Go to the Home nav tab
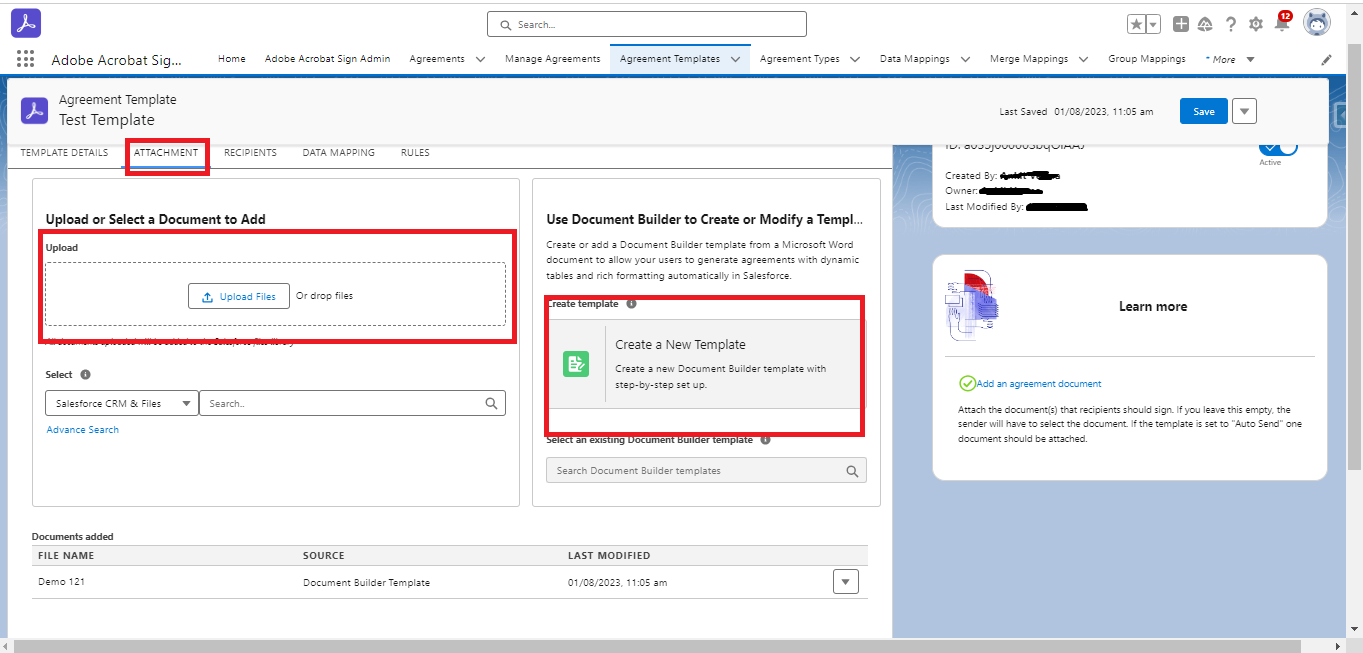Viewport: 1363px width, 653px height. [x=232, y=59]
